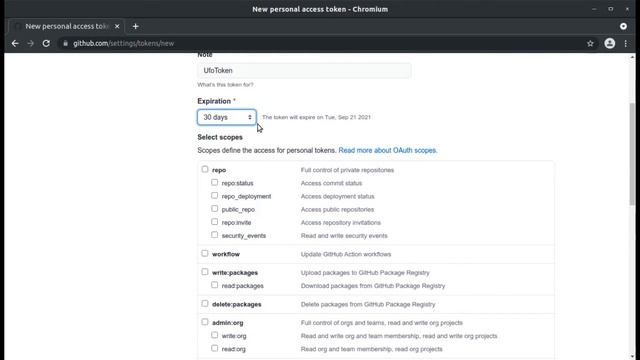Enable the repo scope checkbox

(205, 169)
